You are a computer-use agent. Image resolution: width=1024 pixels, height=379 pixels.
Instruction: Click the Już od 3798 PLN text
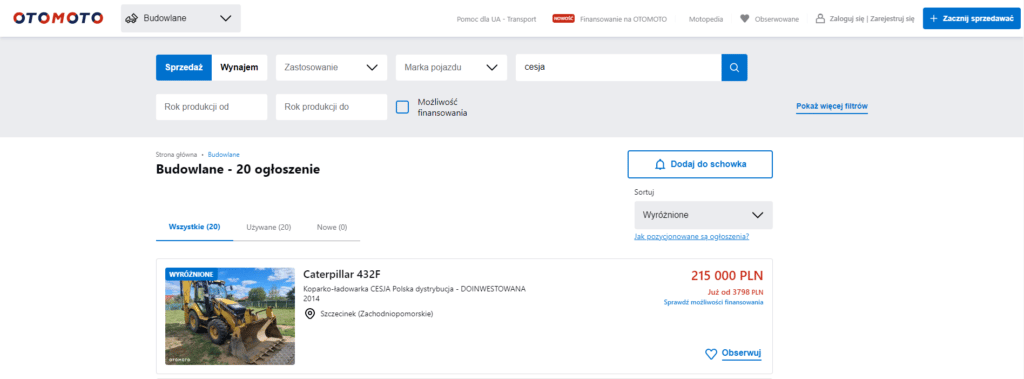point(735,291)
